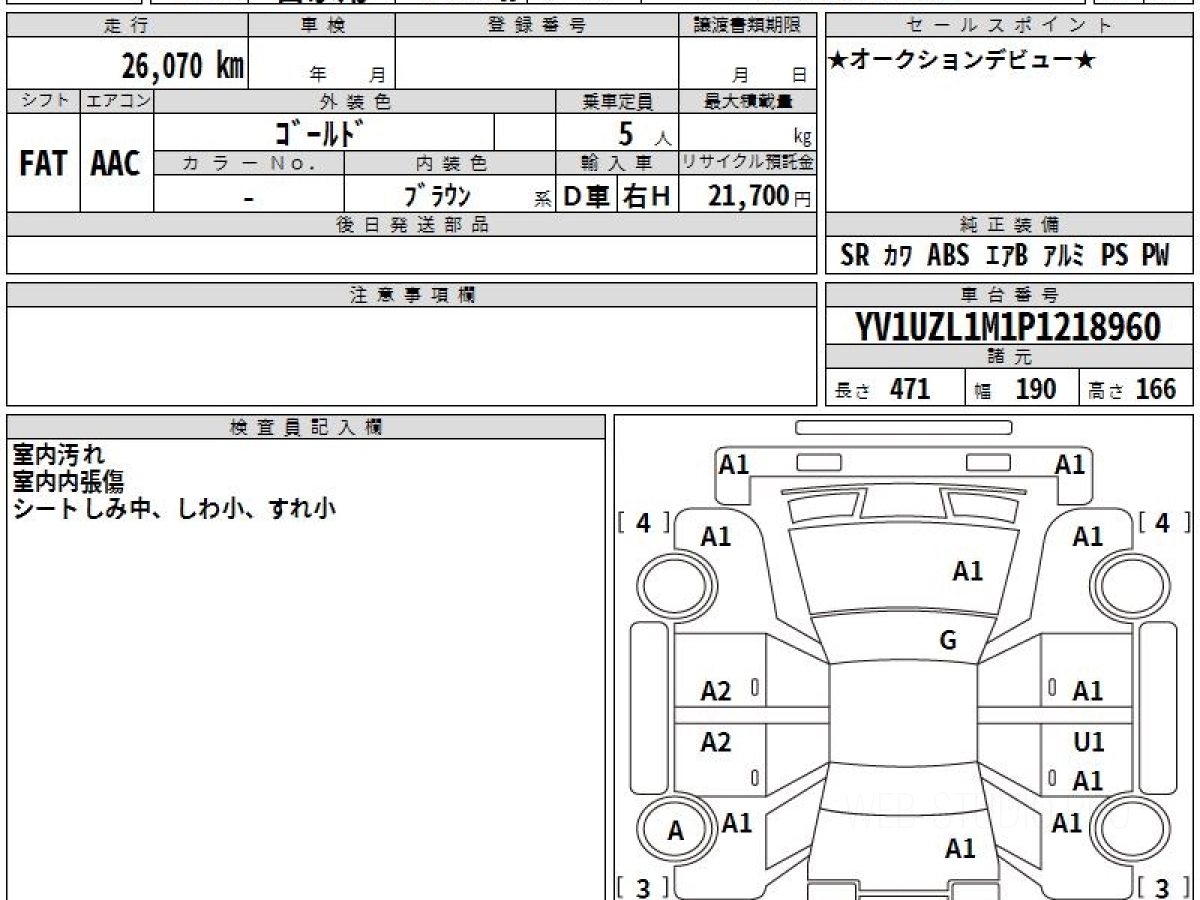Click the 輸入車 header cell
The width and height of the screenshot is (1200, 900).
tap(617, 163)
